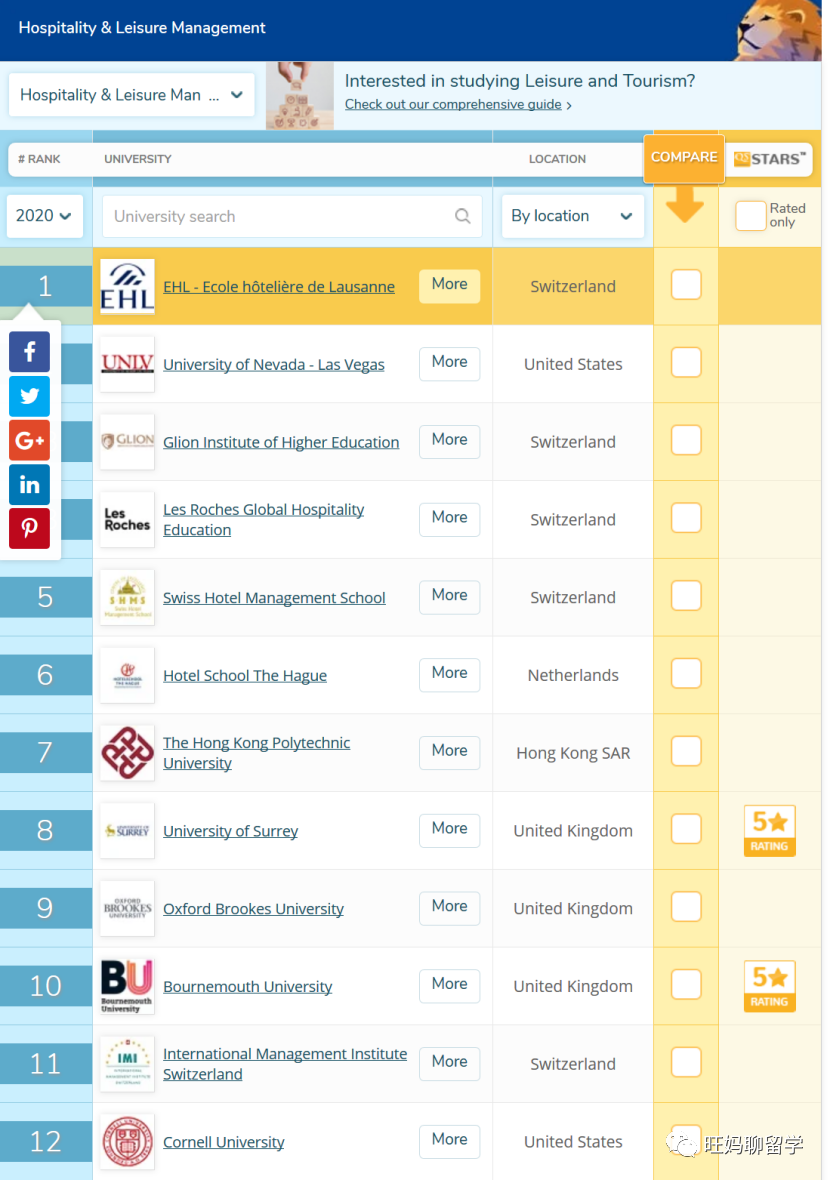Open the Leisure and Tourism guide thumbnail
The height and width of the screenshot is (1181, 830).
(x=300, y=96)
